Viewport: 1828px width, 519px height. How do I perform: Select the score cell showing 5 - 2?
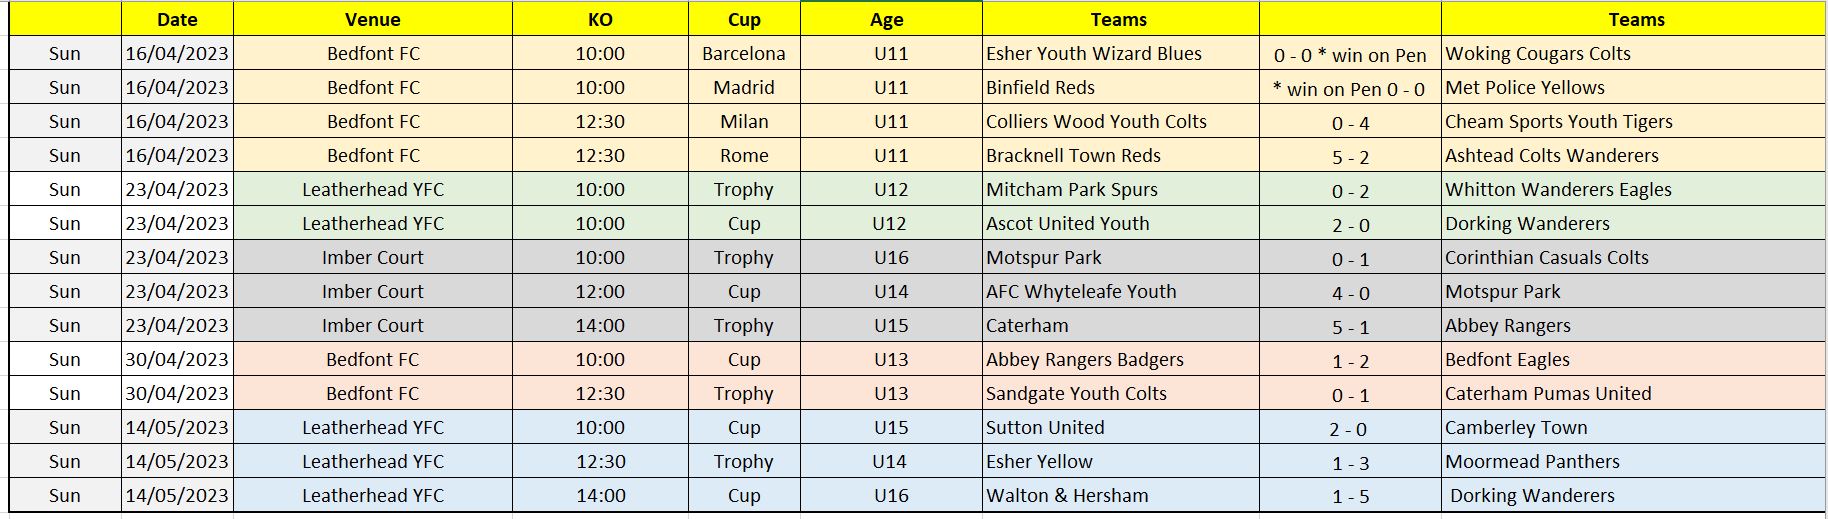tap(1350, 156)
